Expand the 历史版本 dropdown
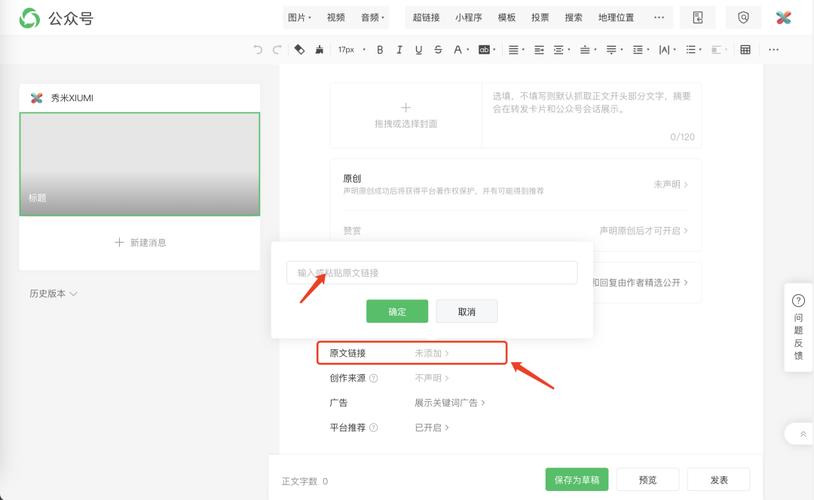Image resolution: width=814 pixels, height=500 pixels. click(x=53, y=293)
